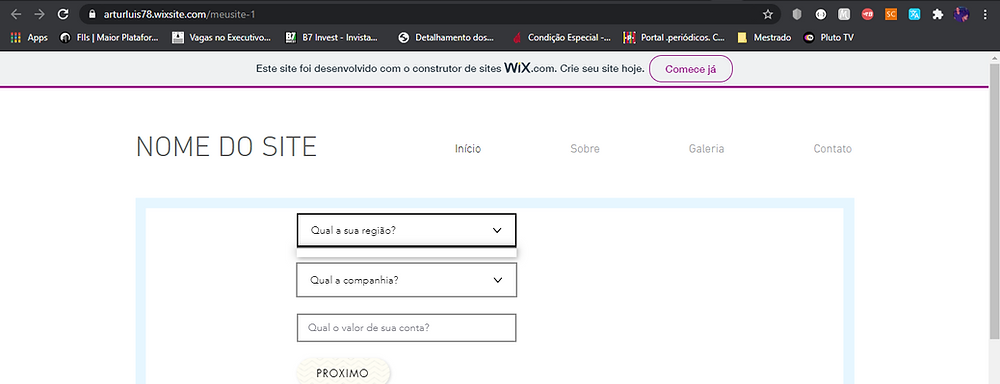1000x384 pixels.
Task: Open the Mestrado bookmarks folder
Action: 764,38
